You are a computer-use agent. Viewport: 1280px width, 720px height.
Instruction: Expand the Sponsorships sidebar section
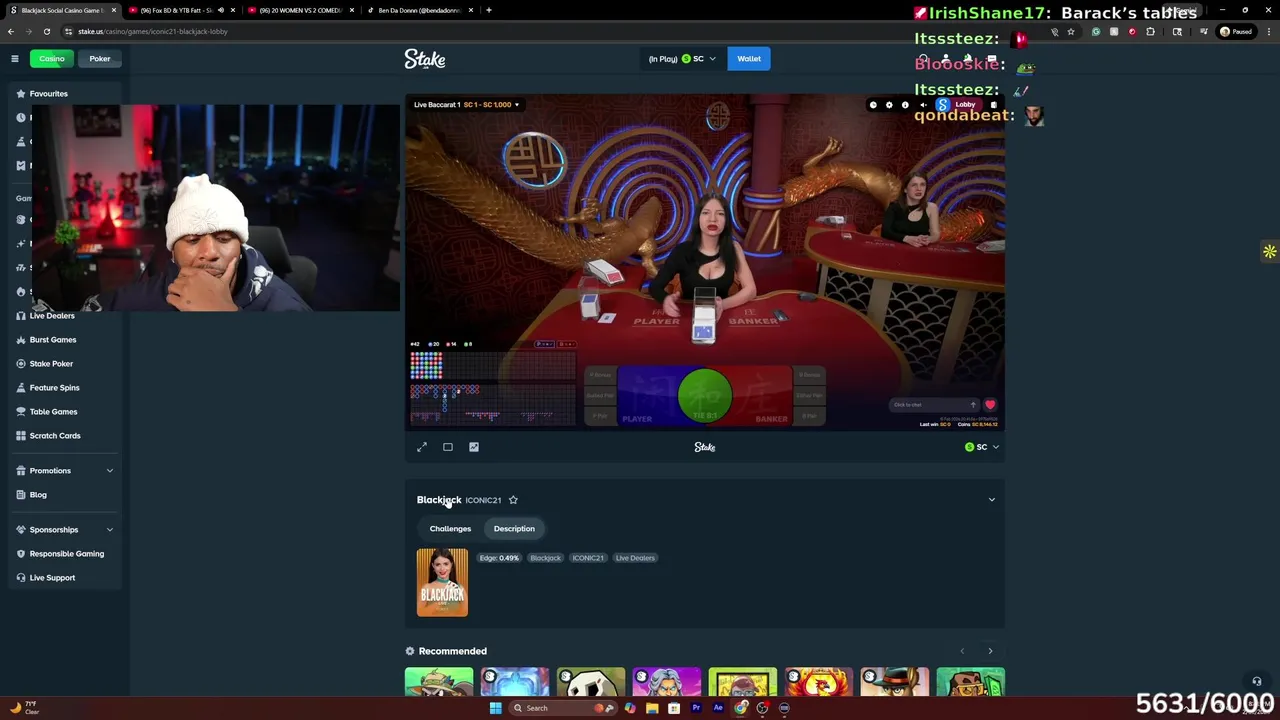[110, 530]
